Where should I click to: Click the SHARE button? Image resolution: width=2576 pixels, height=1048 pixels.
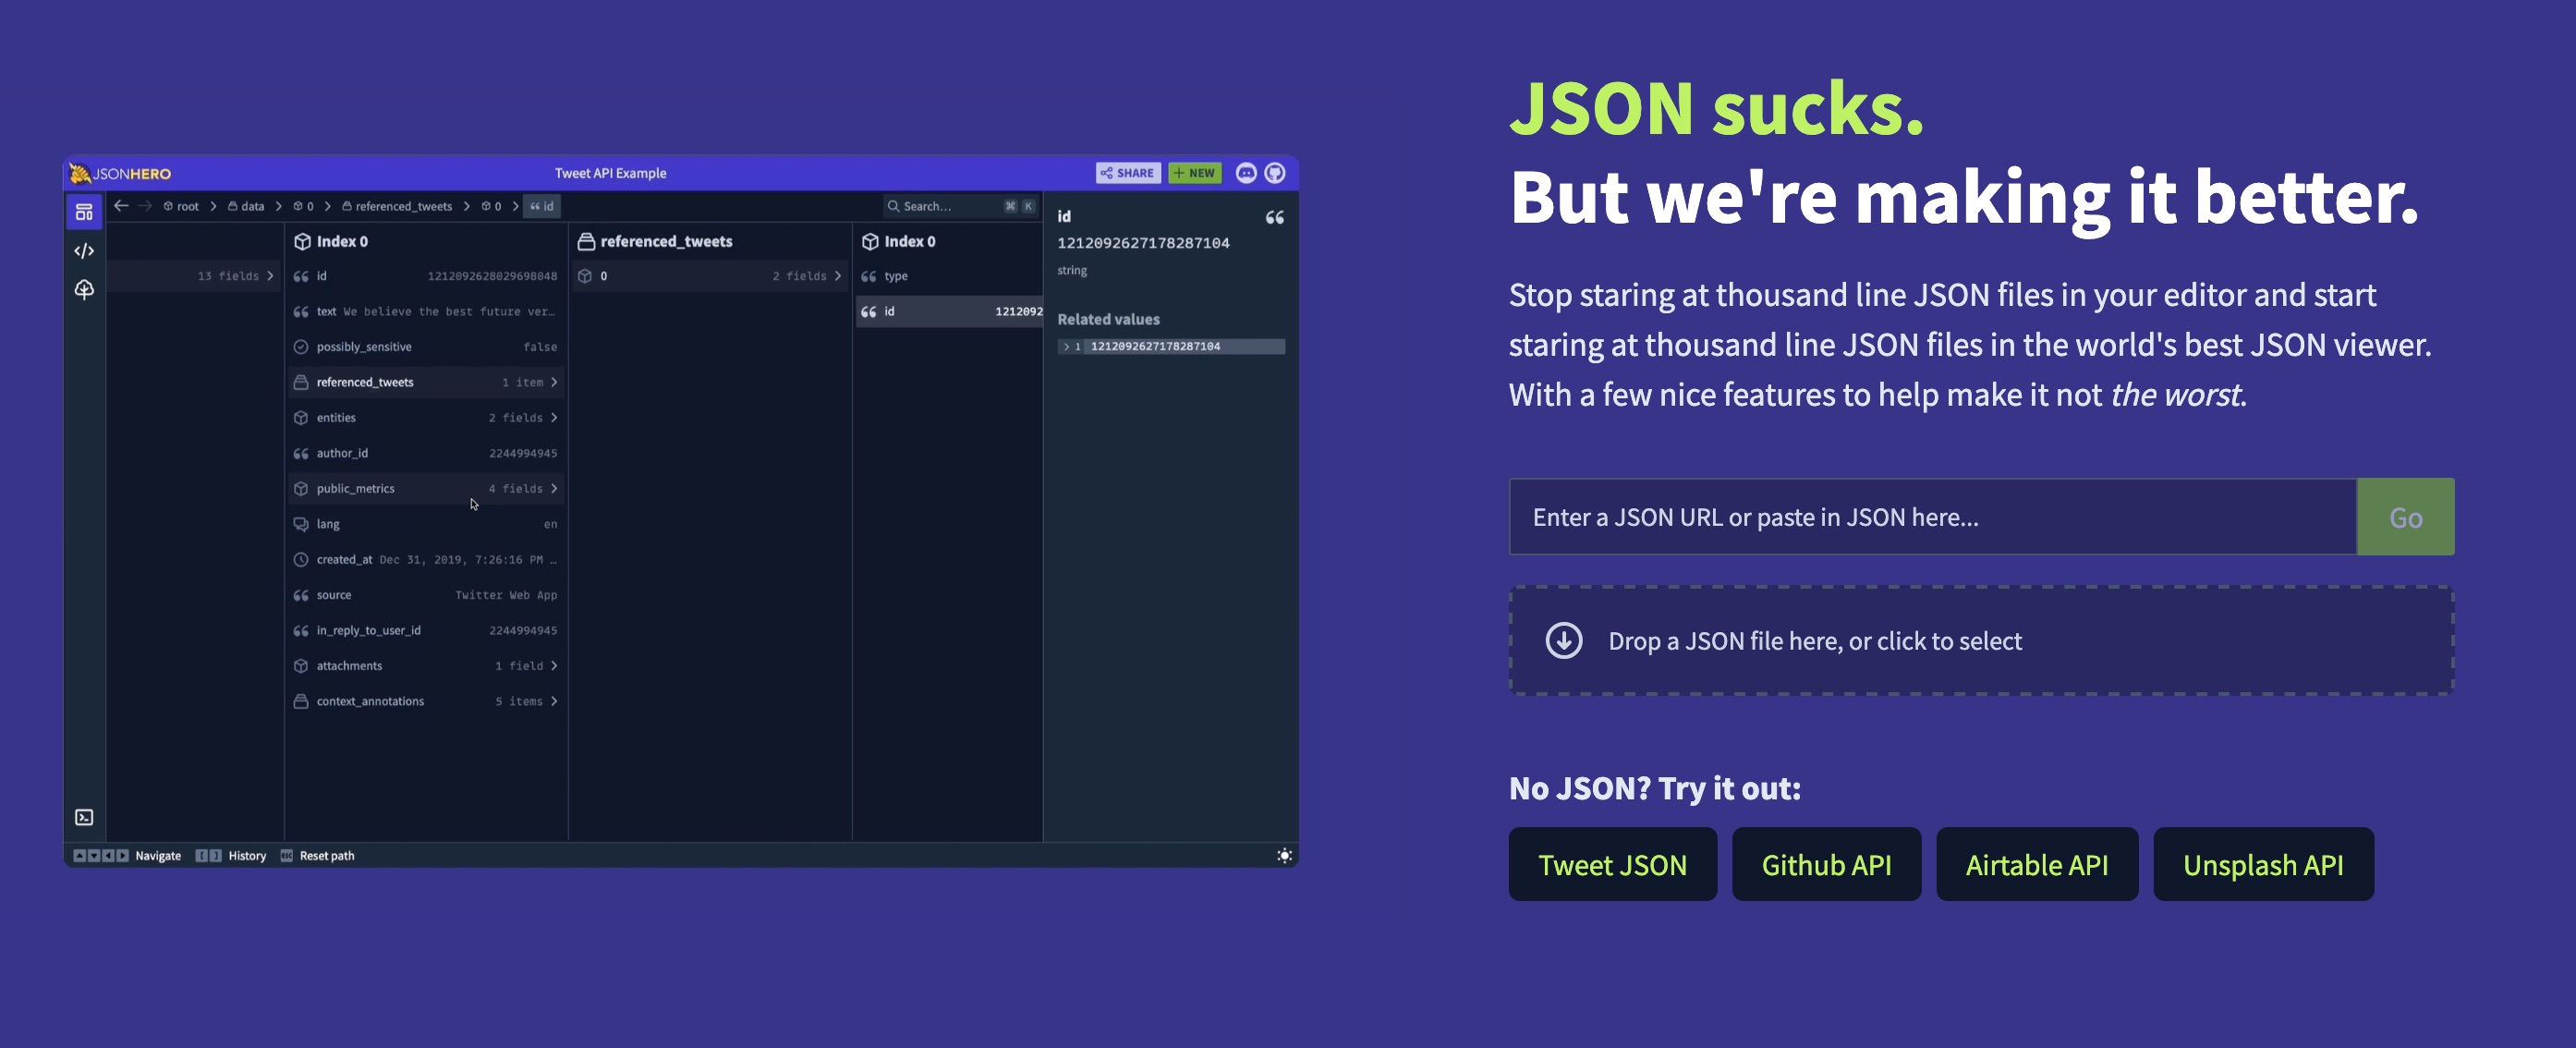click(1128, 173)
